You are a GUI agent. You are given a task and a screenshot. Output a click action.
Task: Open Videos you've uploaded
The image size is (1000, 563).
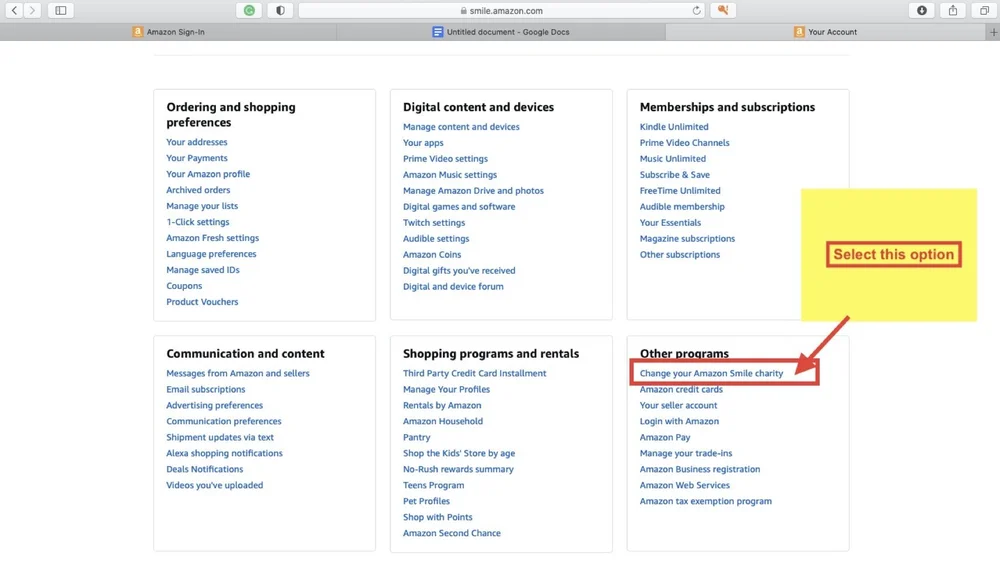[214, 485]
